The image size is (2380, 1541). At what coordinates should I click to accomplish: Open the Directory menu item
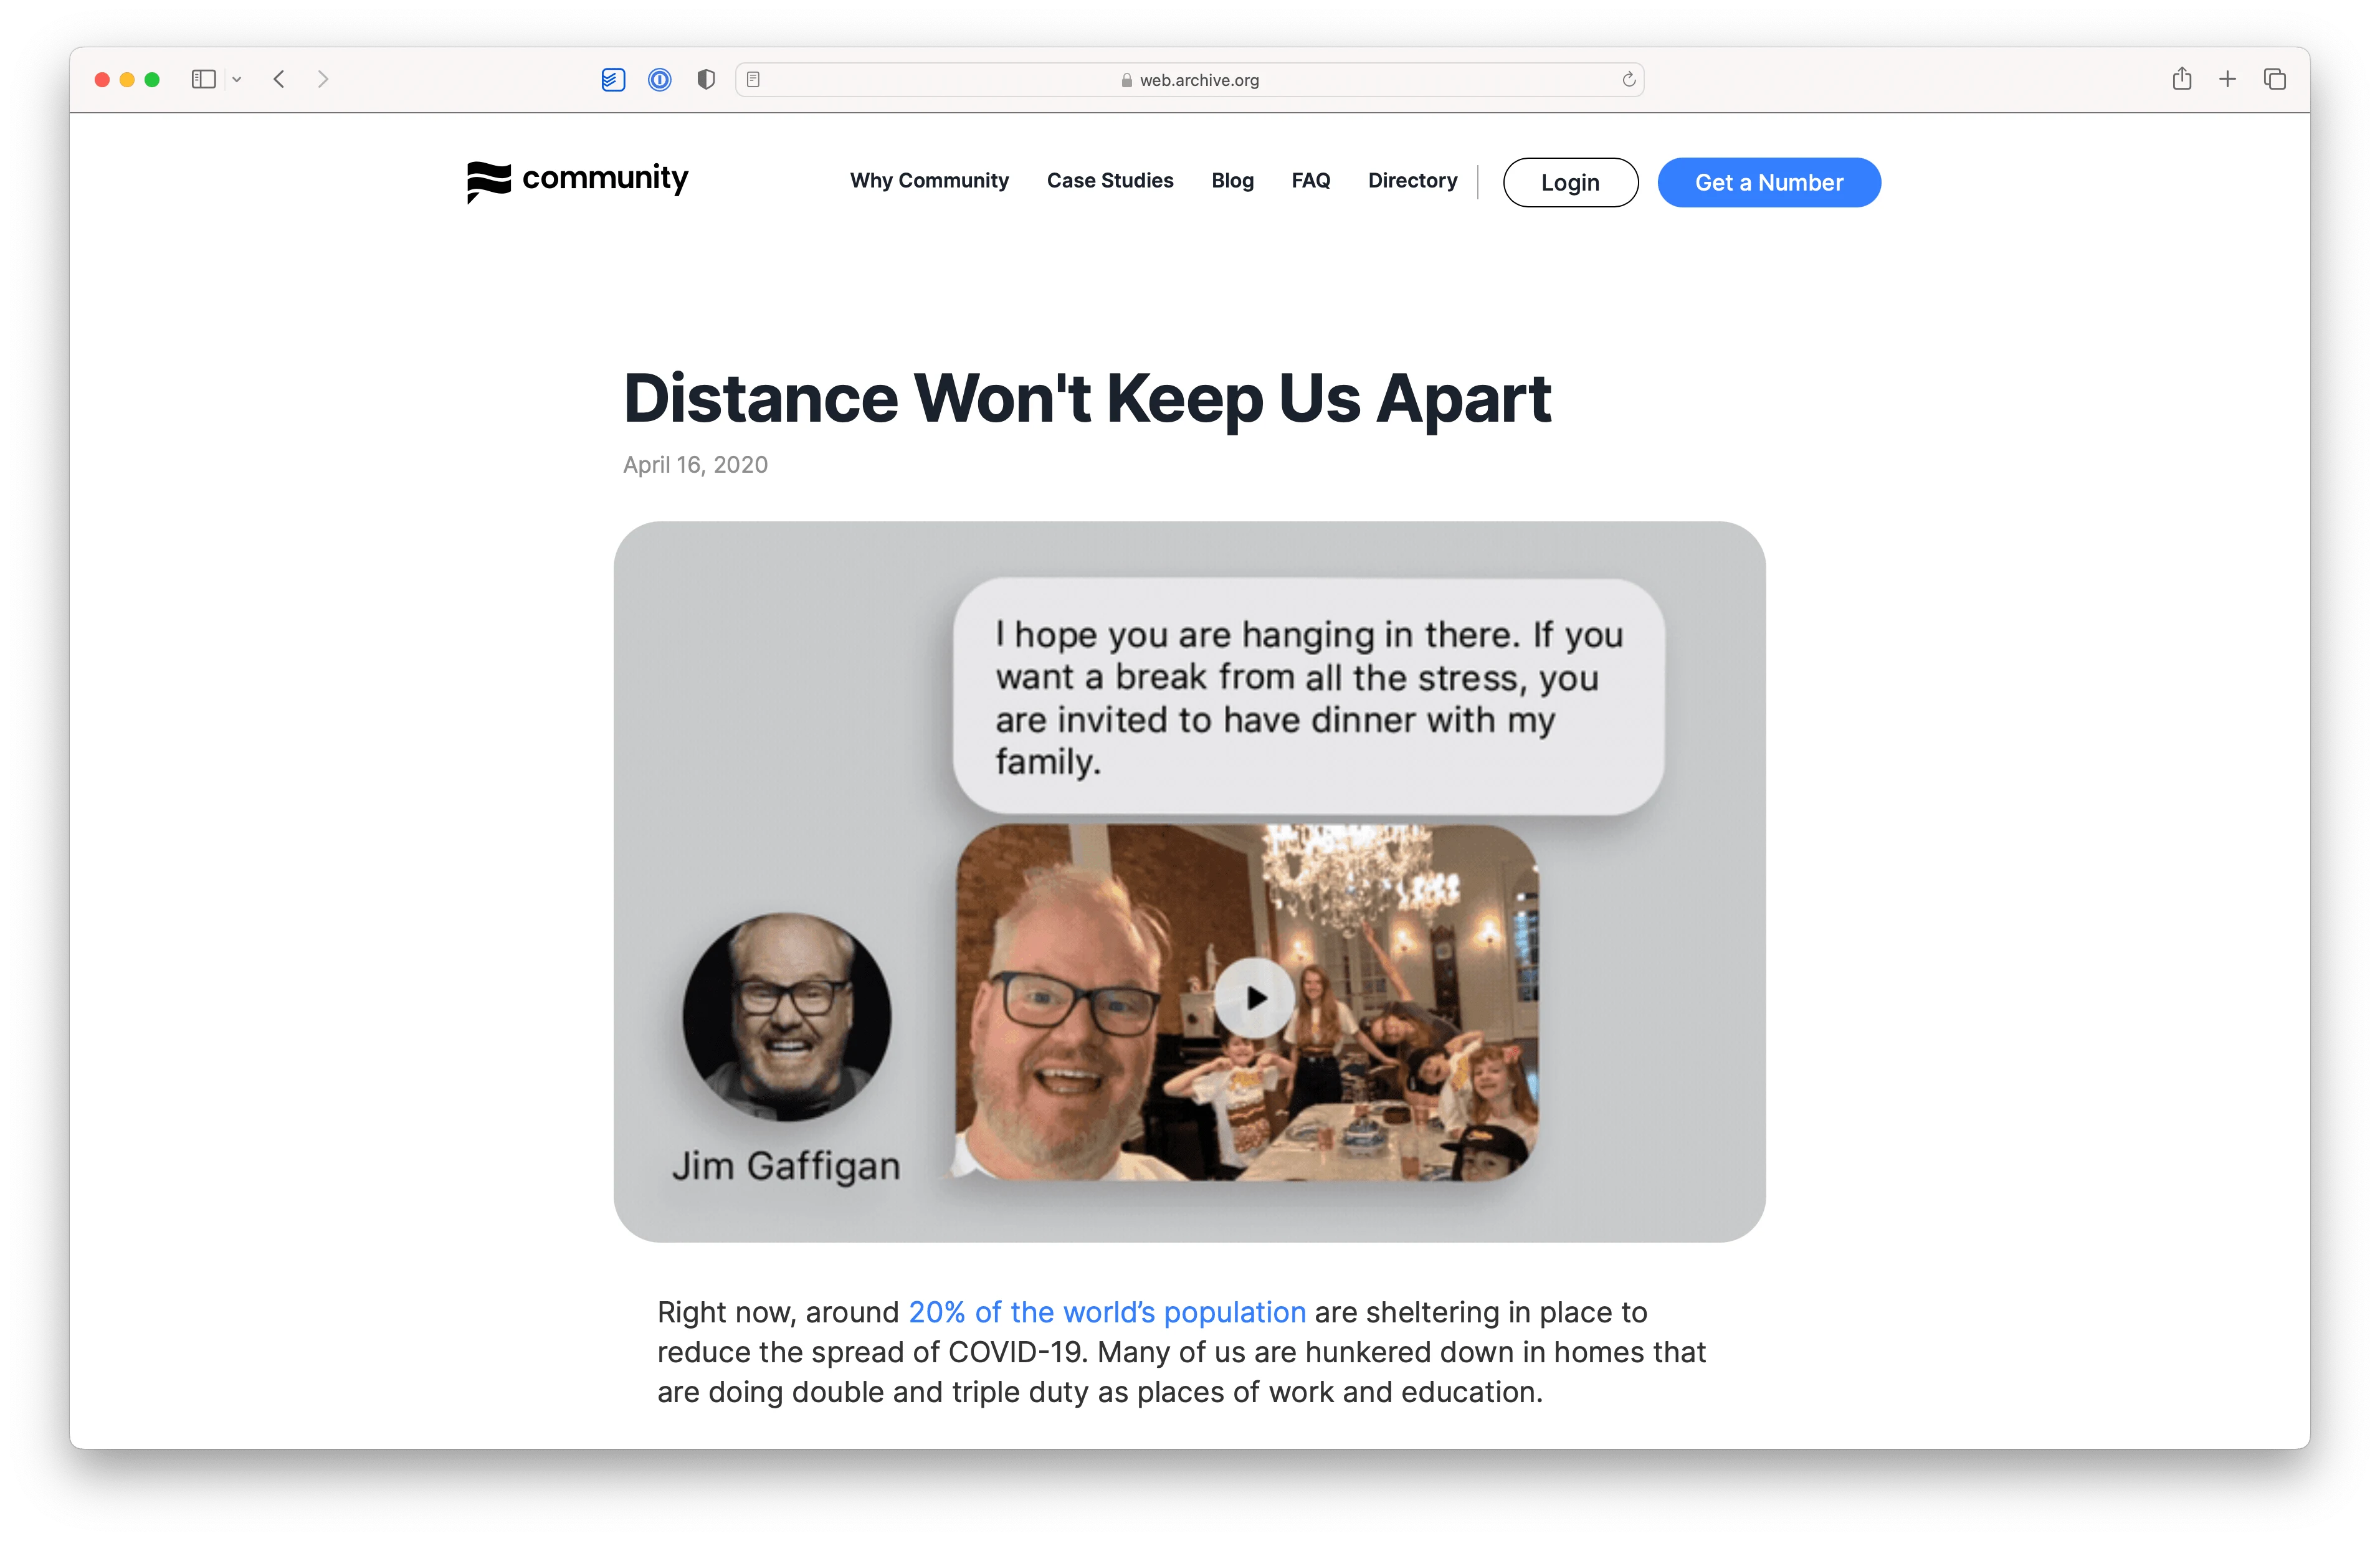click(x=1412, y=181)
